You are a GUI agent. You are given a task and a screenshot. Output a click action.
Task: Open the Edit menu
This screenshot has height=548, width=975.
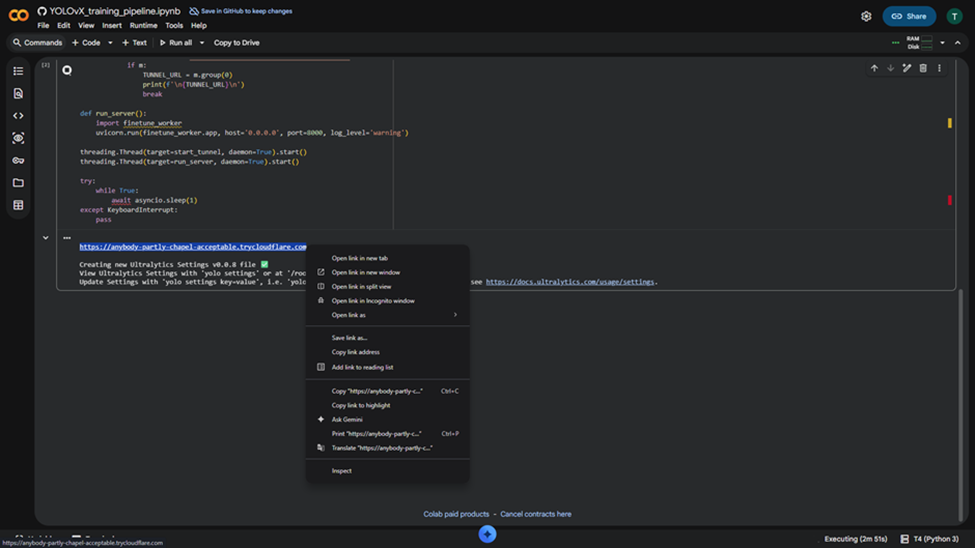[63, 26]
